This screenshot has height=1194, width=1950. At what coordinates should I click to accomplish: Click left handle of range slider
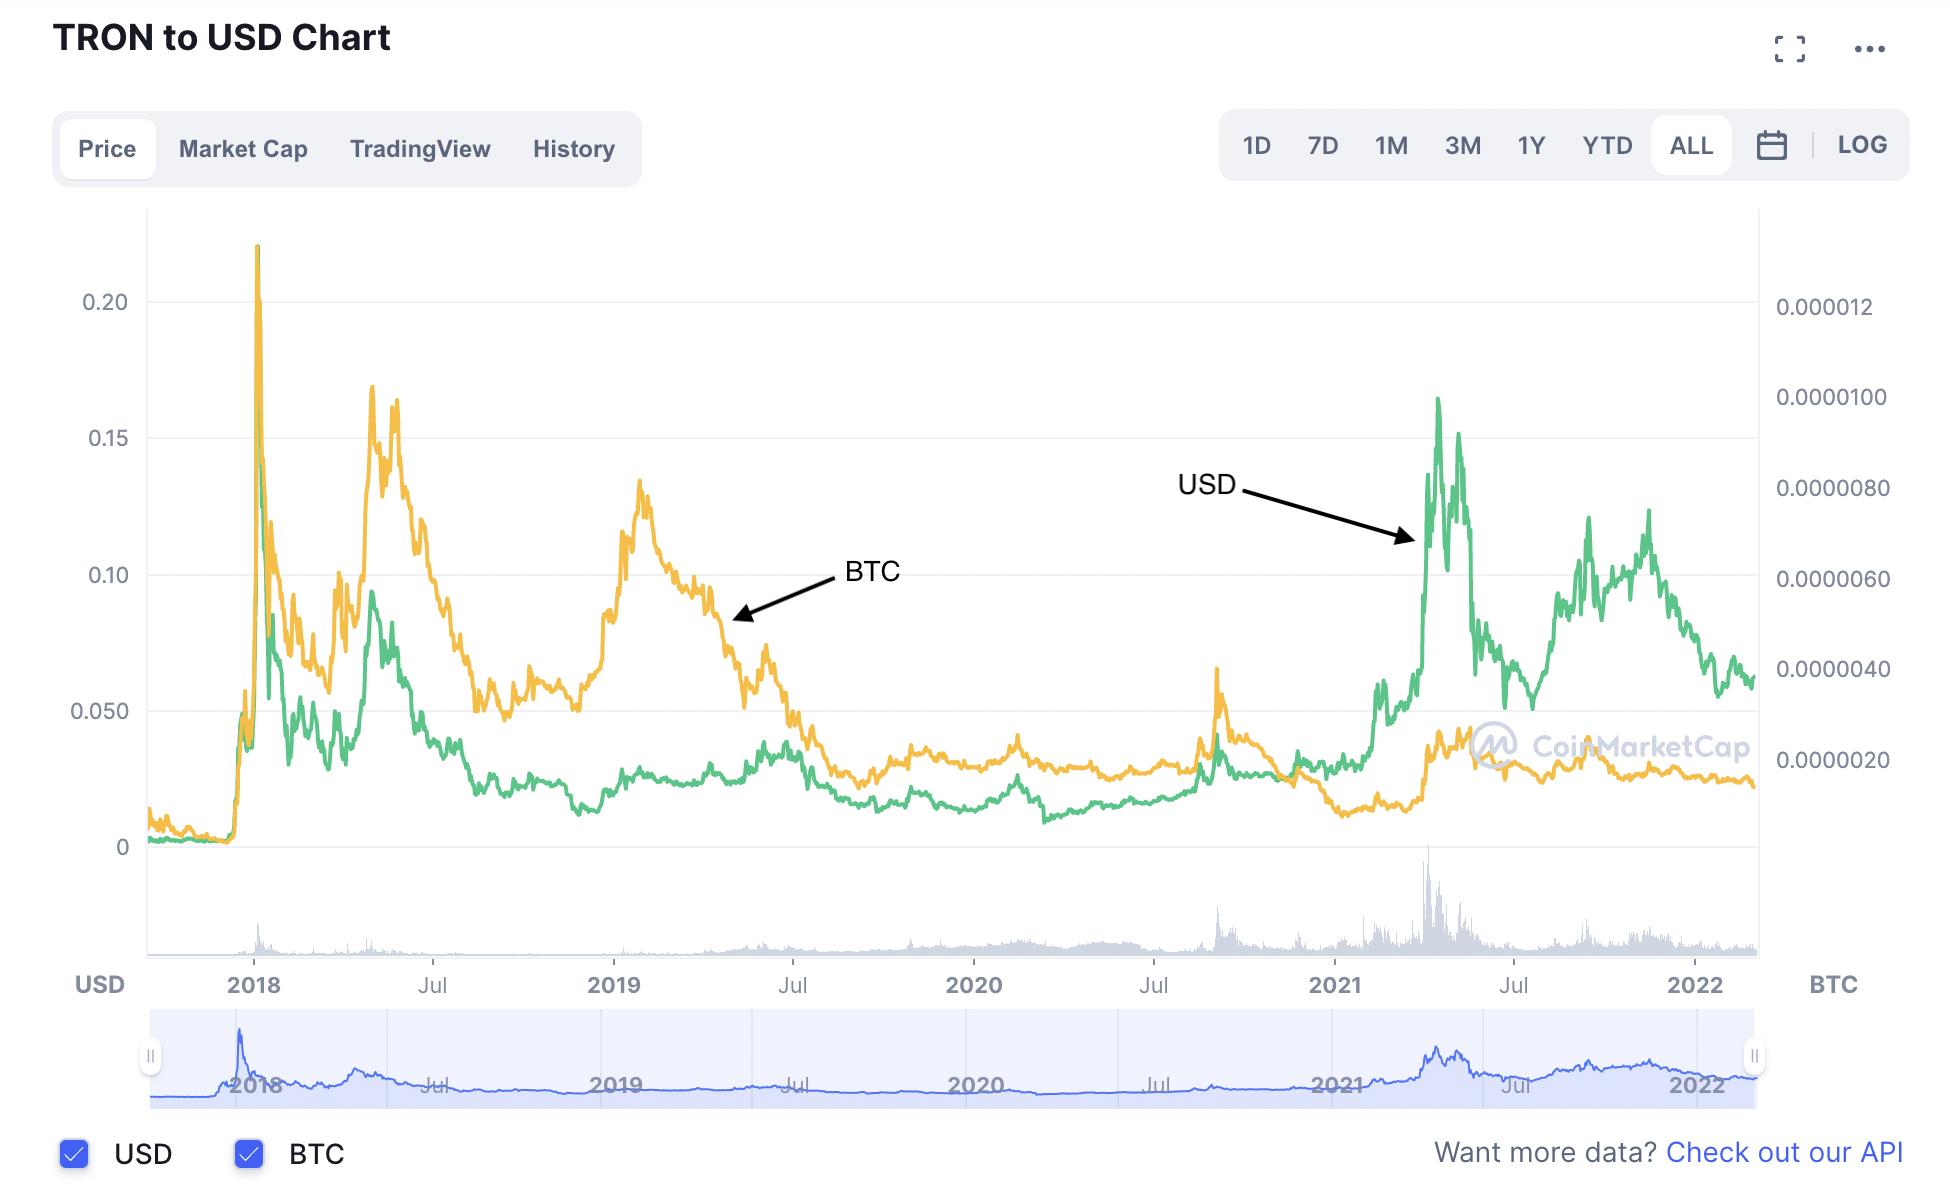151,1056
